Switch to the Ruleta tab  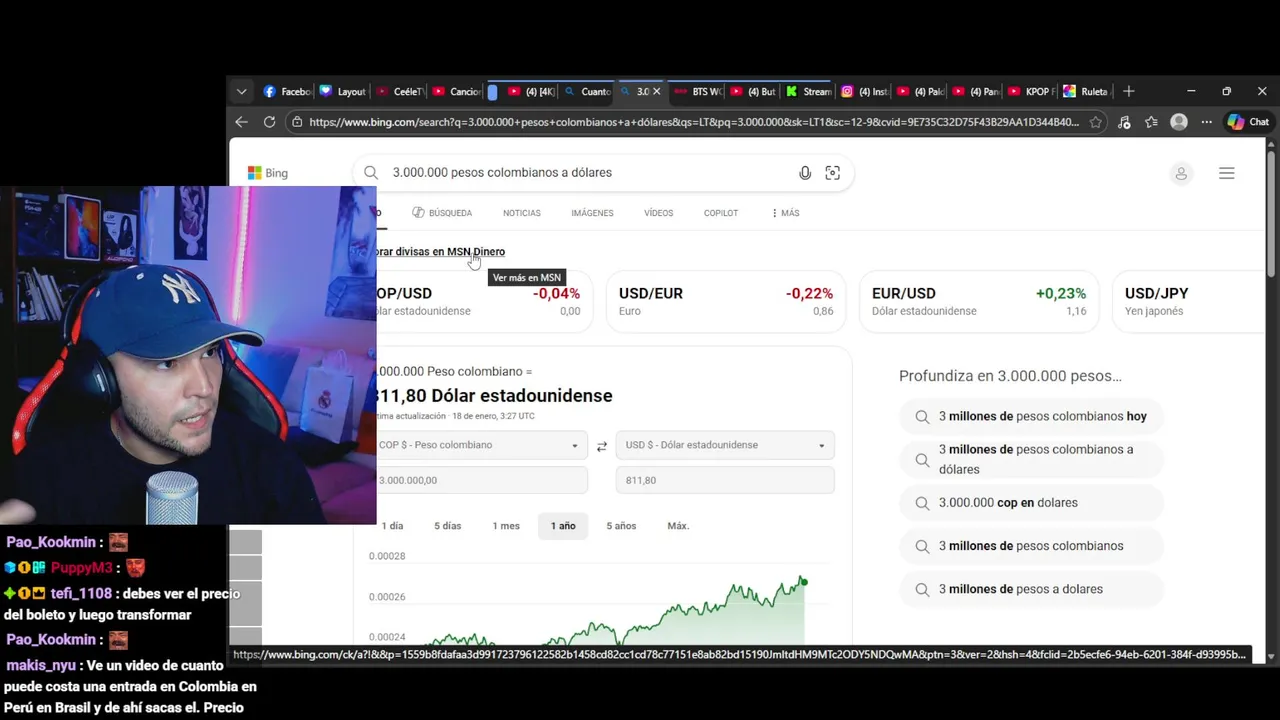1086,91
